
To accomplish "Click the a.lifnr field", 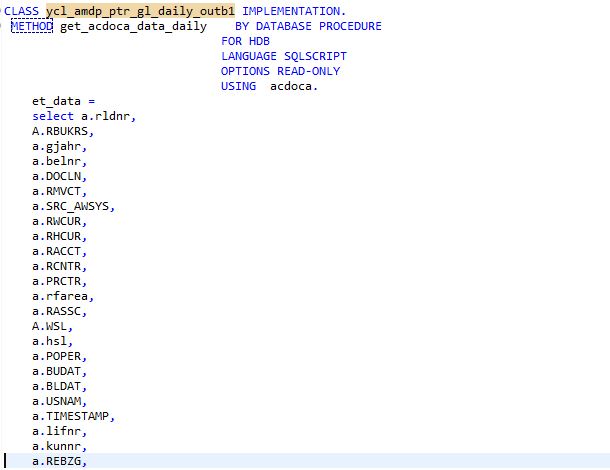I will tap(60, 431).
